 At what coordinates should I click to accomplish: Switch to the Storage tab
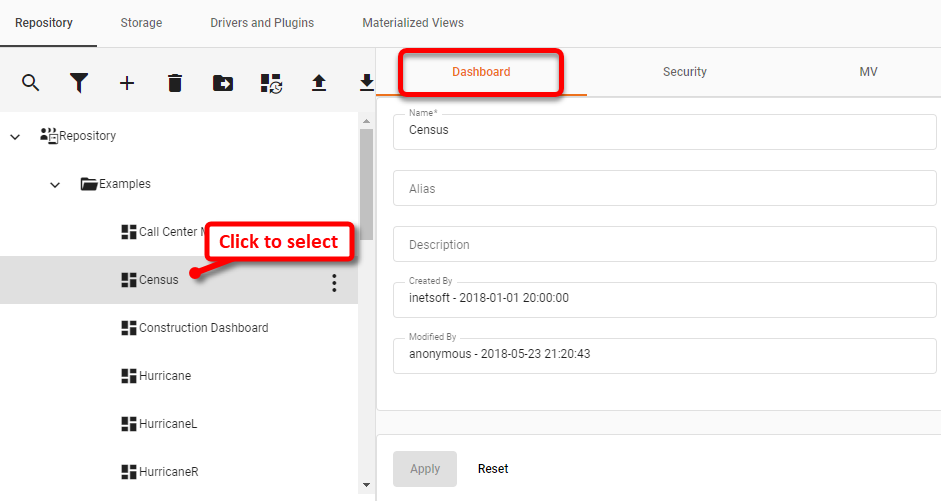tap(141, 23)
